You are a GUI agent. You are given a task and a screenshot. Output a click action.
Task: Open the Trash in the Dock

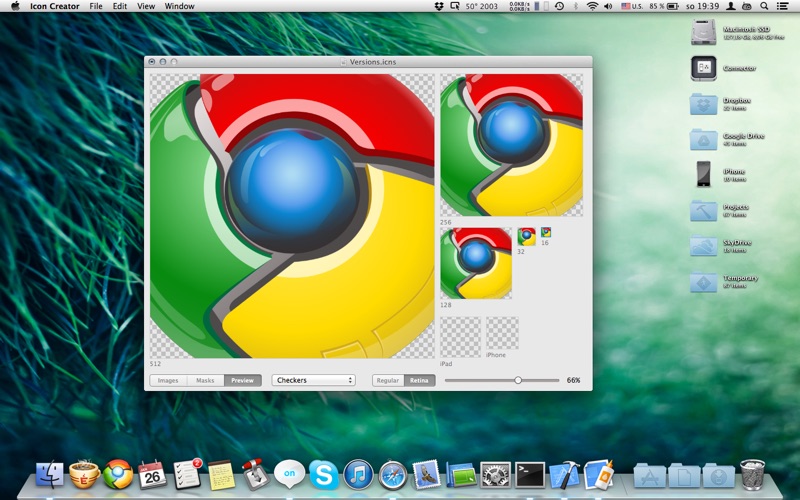tap(752, 474)
